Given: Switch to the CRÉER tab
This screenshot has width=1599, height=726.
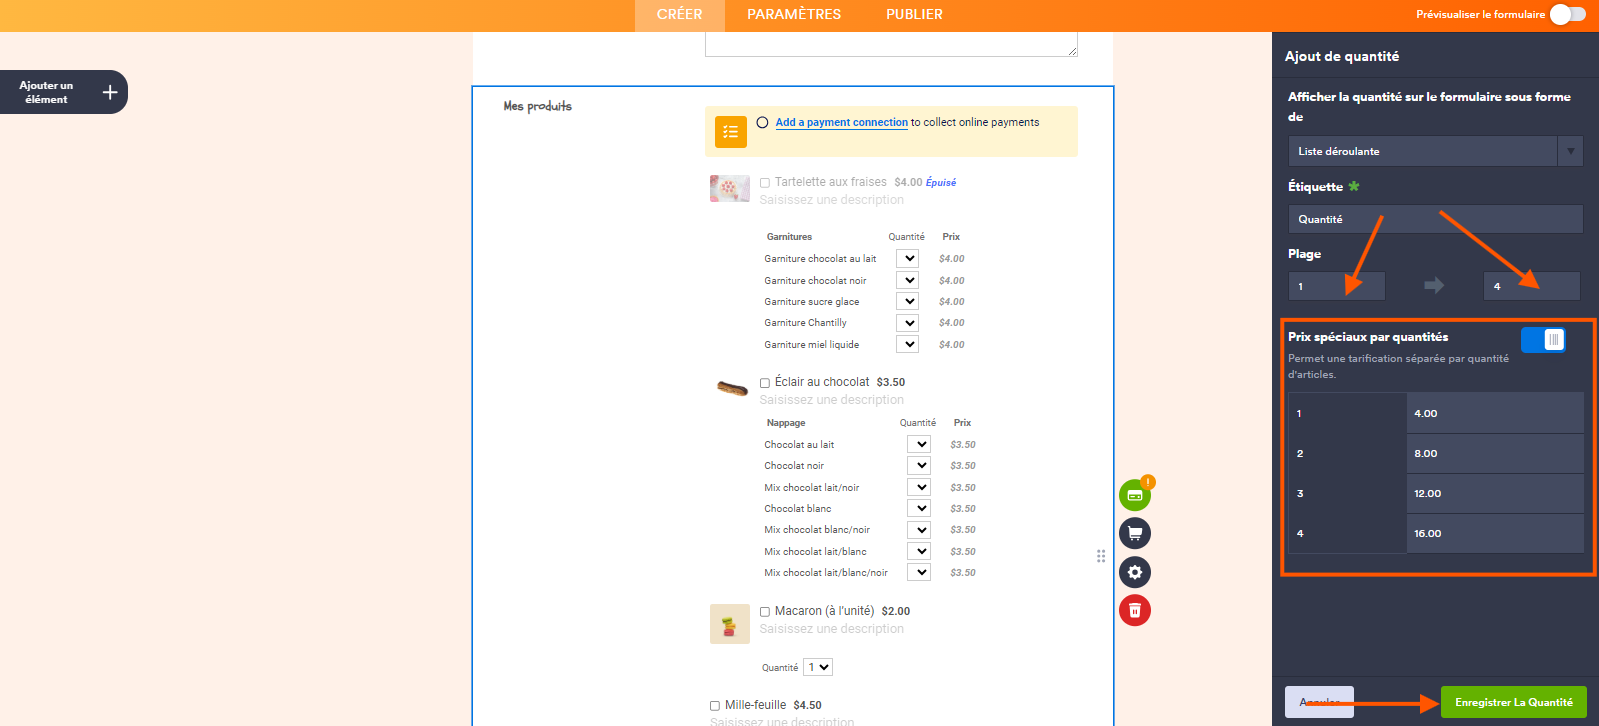Looking at the screenshot, I should pyautogui.click(x=680, y=15).
